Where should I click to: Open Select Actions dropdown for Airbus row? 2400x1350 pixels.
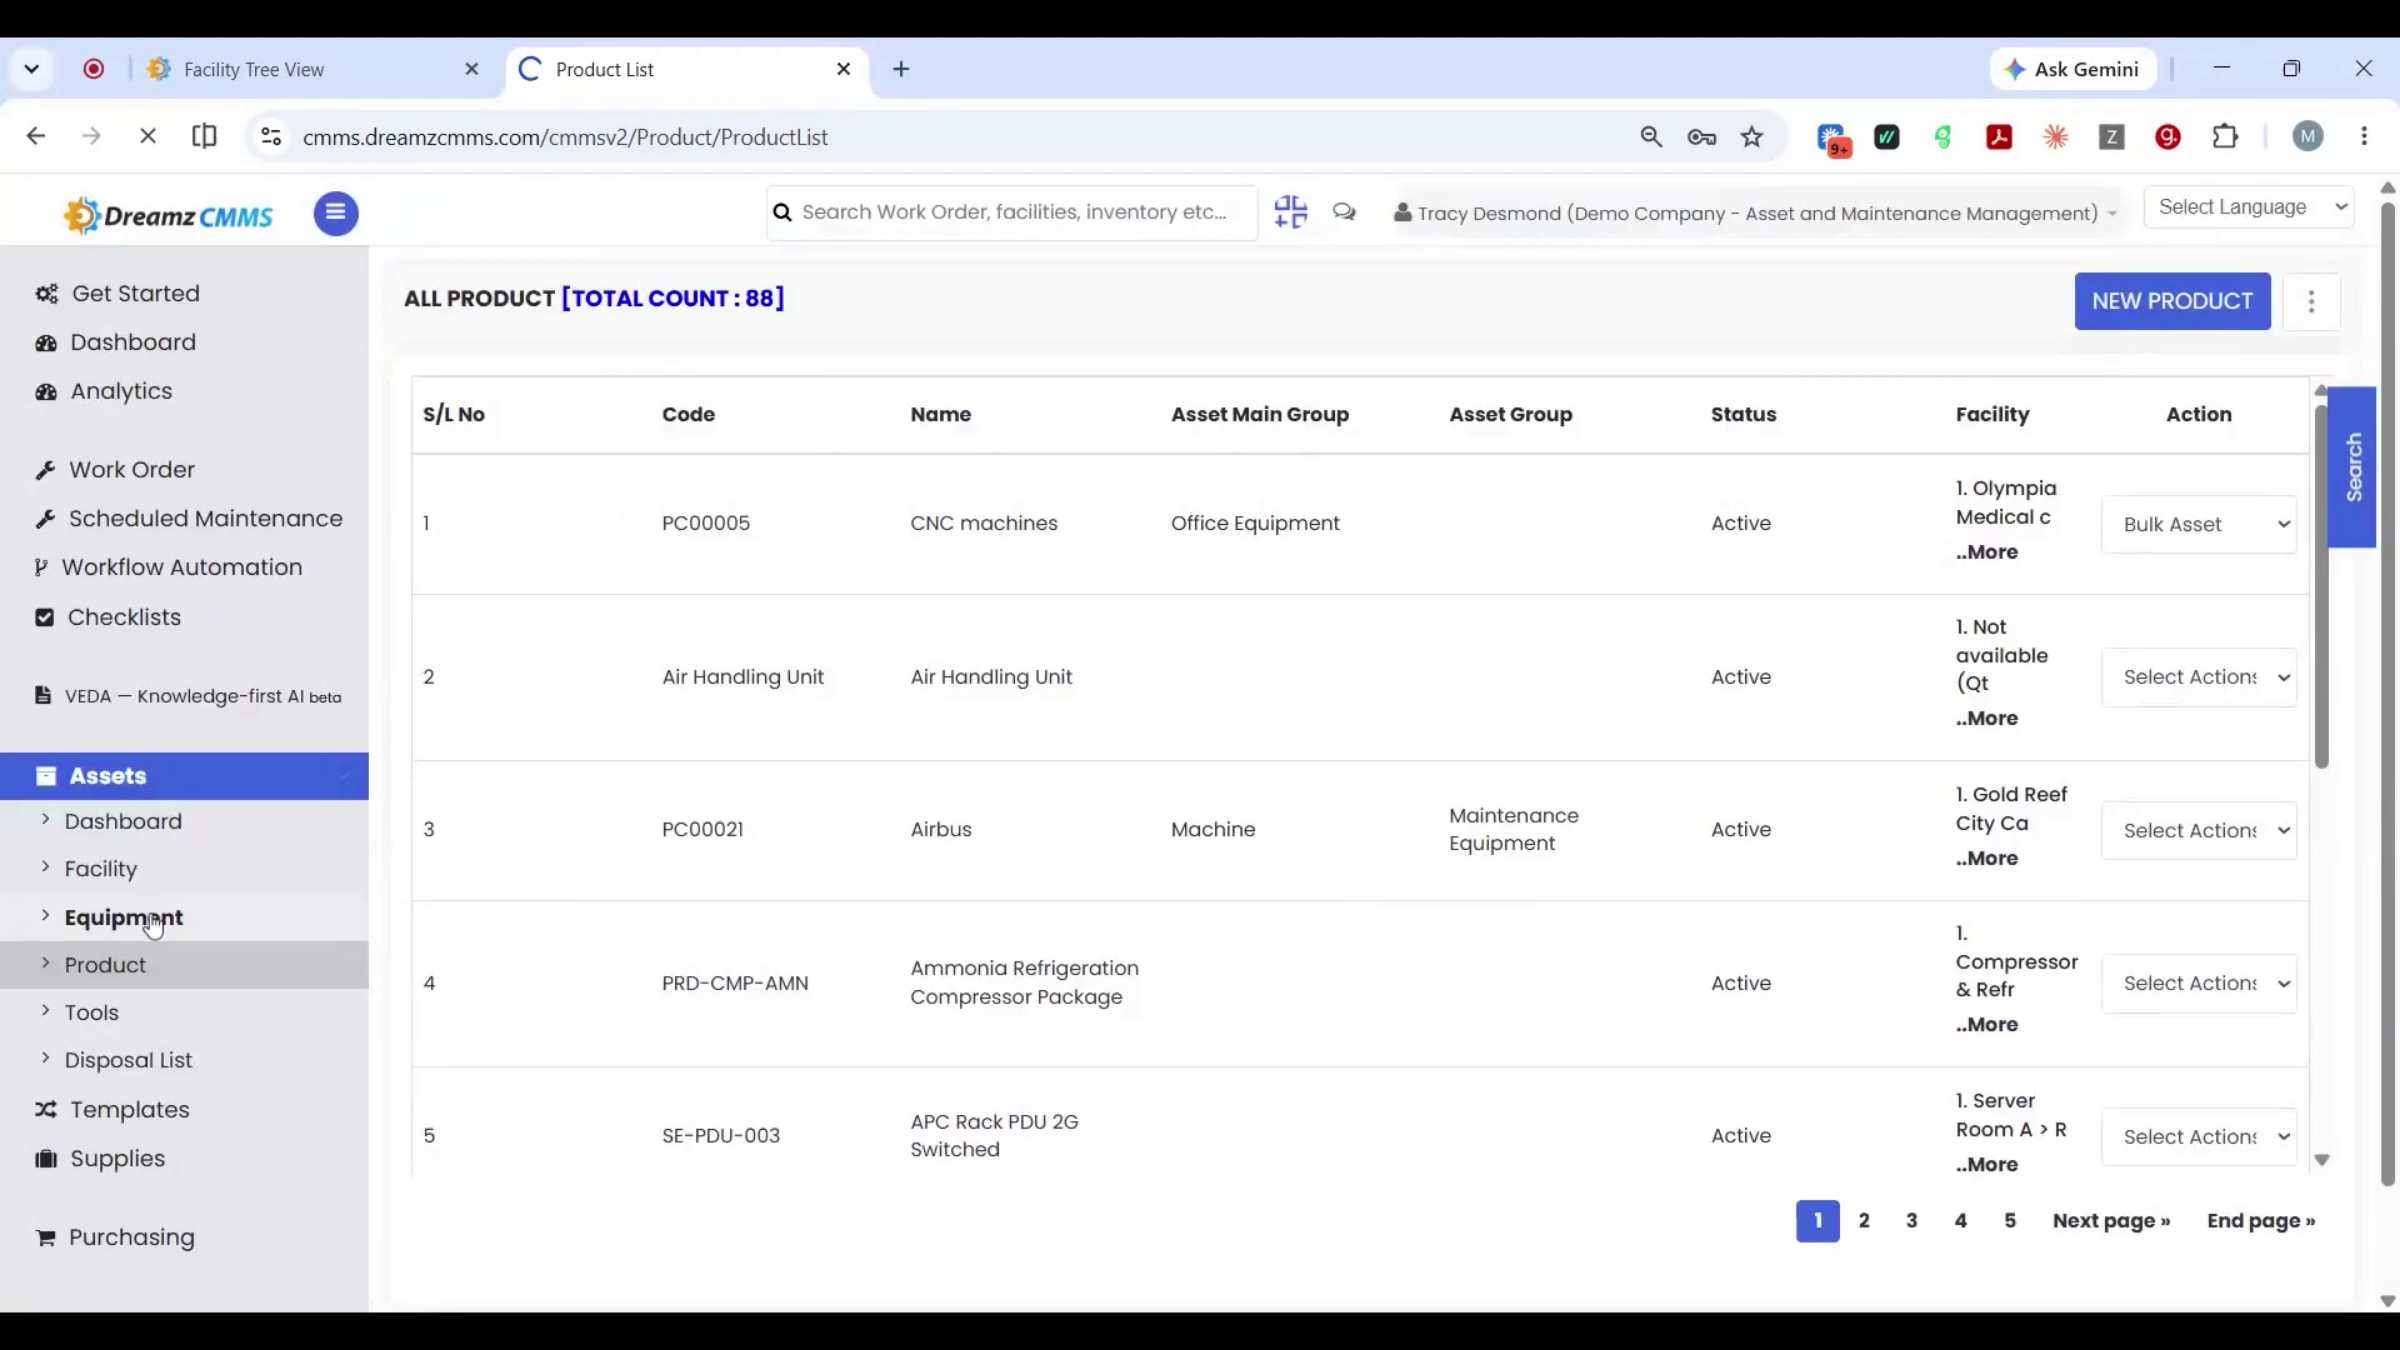point(2199,830)
